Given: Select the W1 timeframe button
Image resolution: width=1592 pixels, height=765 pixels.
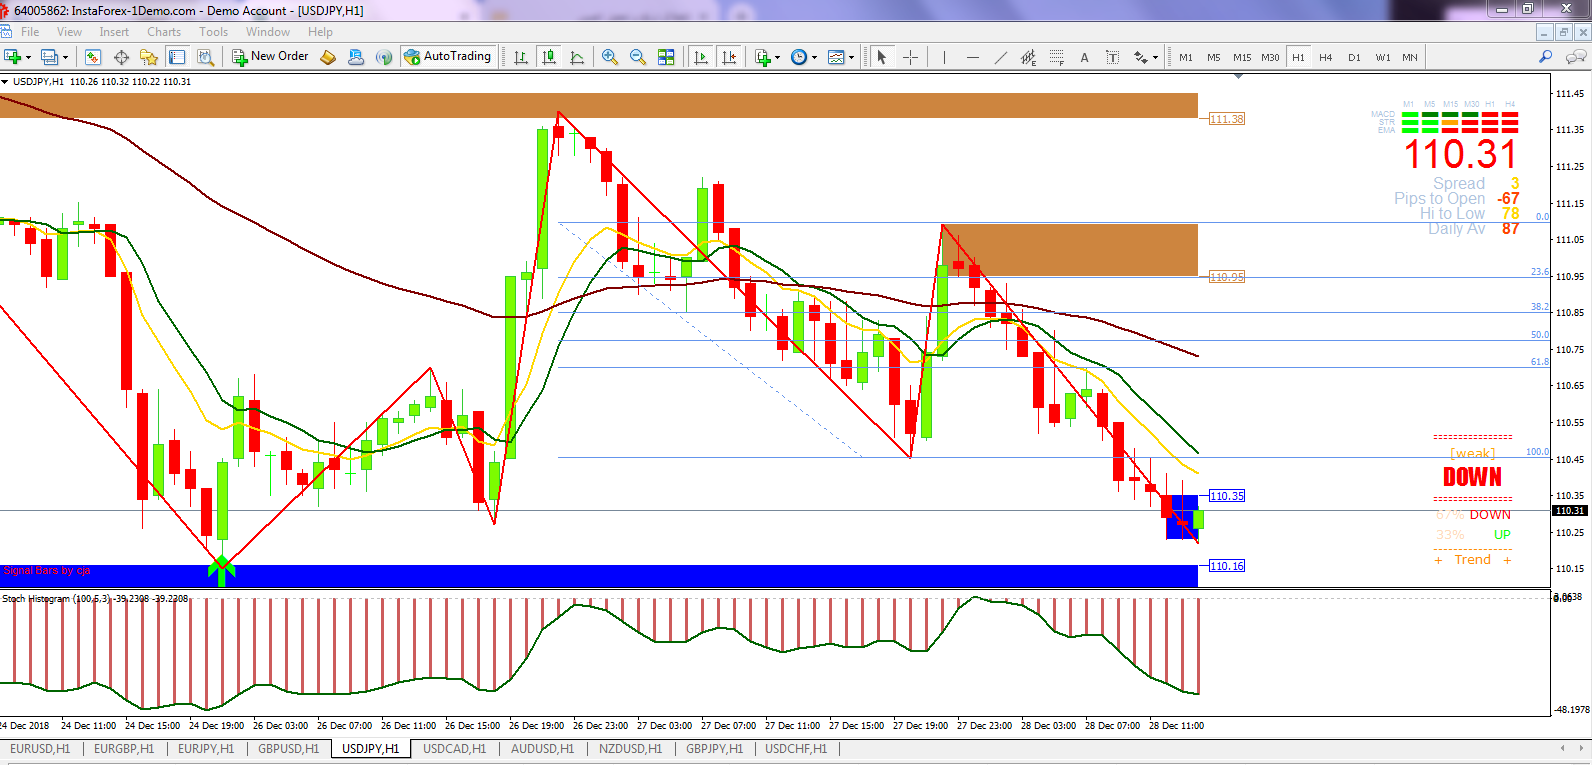Looking at the screenshot, I should (x=1382, y=57).
